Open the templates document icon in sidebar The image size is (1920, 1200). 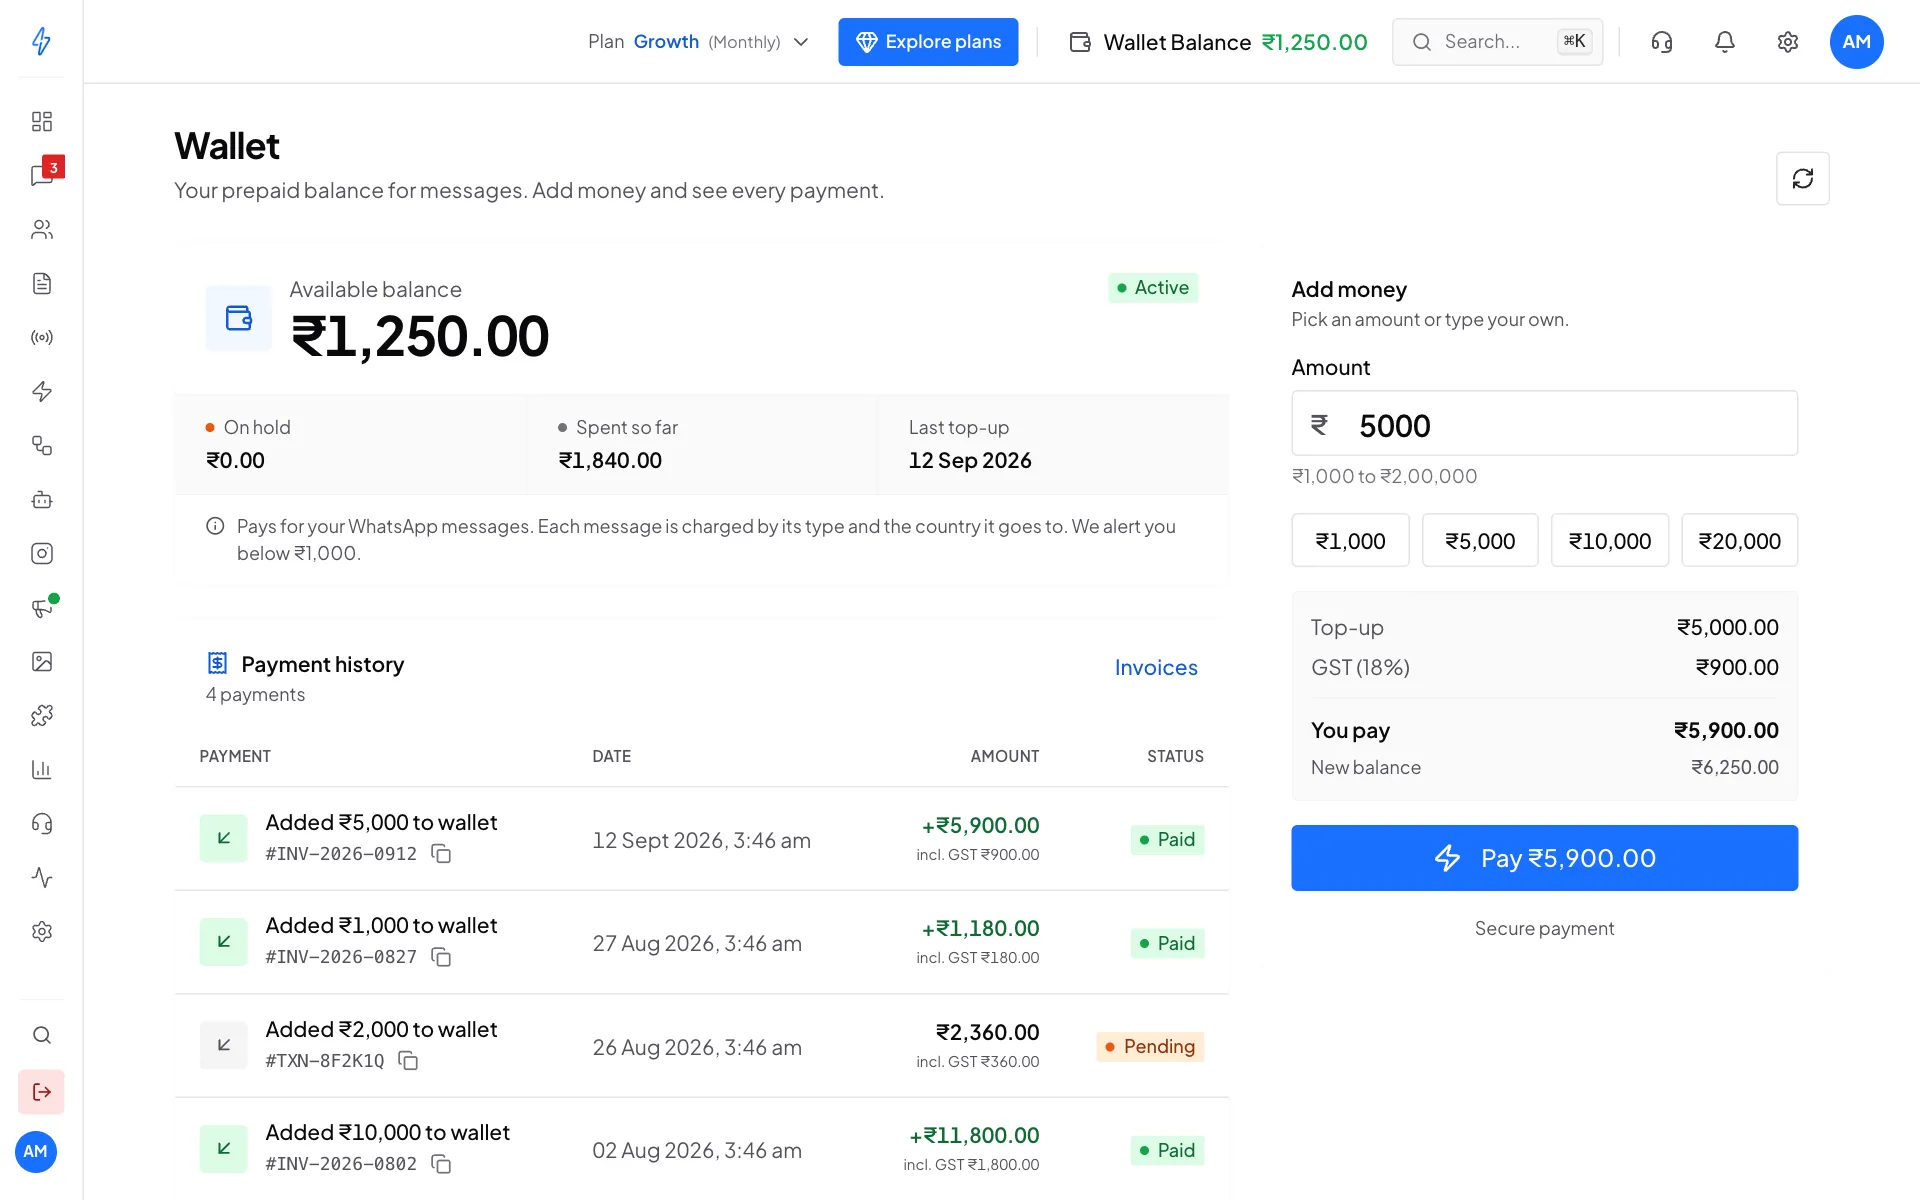[x=41, y=283]
